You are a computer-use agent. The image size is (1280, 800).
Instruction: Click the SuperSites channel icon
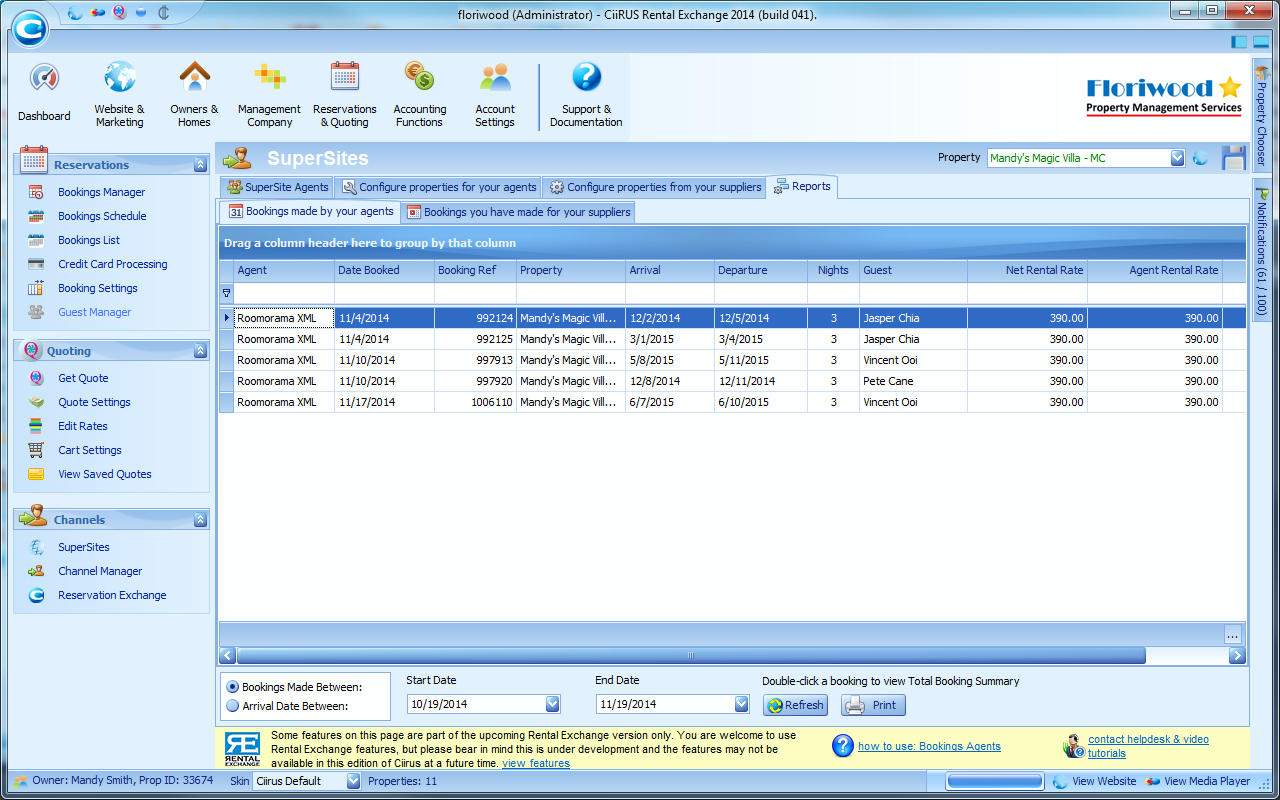[36, 547]
